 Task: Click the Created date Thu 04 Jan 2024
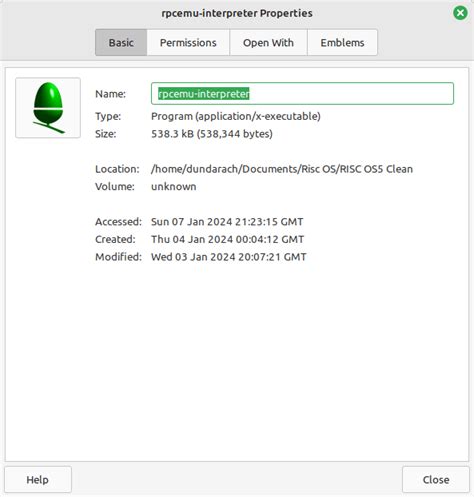click(x=228, y=239)
